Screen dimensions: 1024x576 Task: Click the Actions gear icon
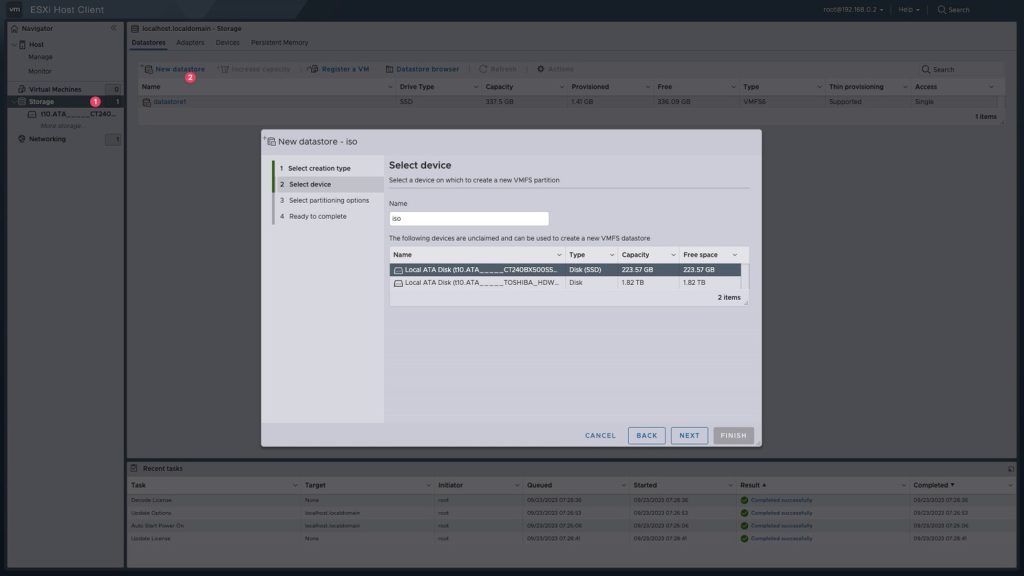coord(541,69)
